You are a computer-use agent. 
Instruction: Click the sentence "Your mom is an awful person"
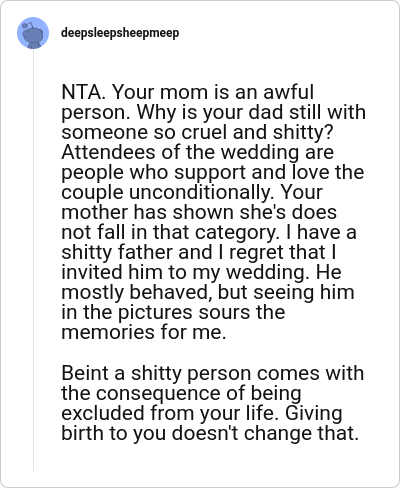click(187, 102)
